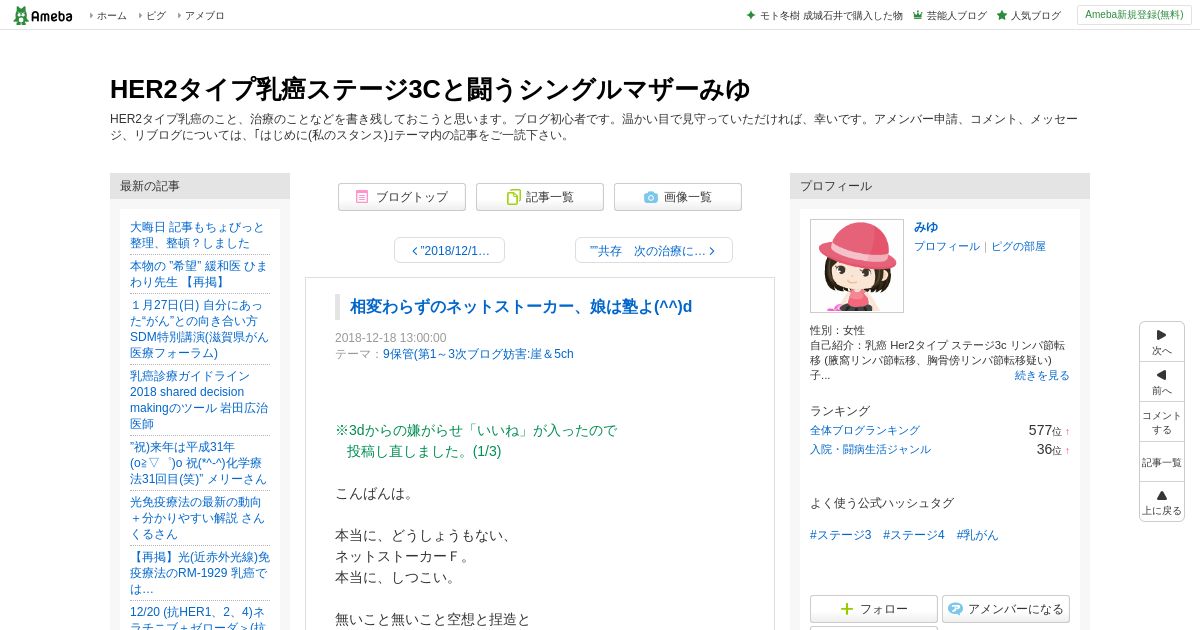Open article title 相変わらずのネットストーカー
The width and height of the screenshot is (1200, 630).
click(x=521, y=306)
